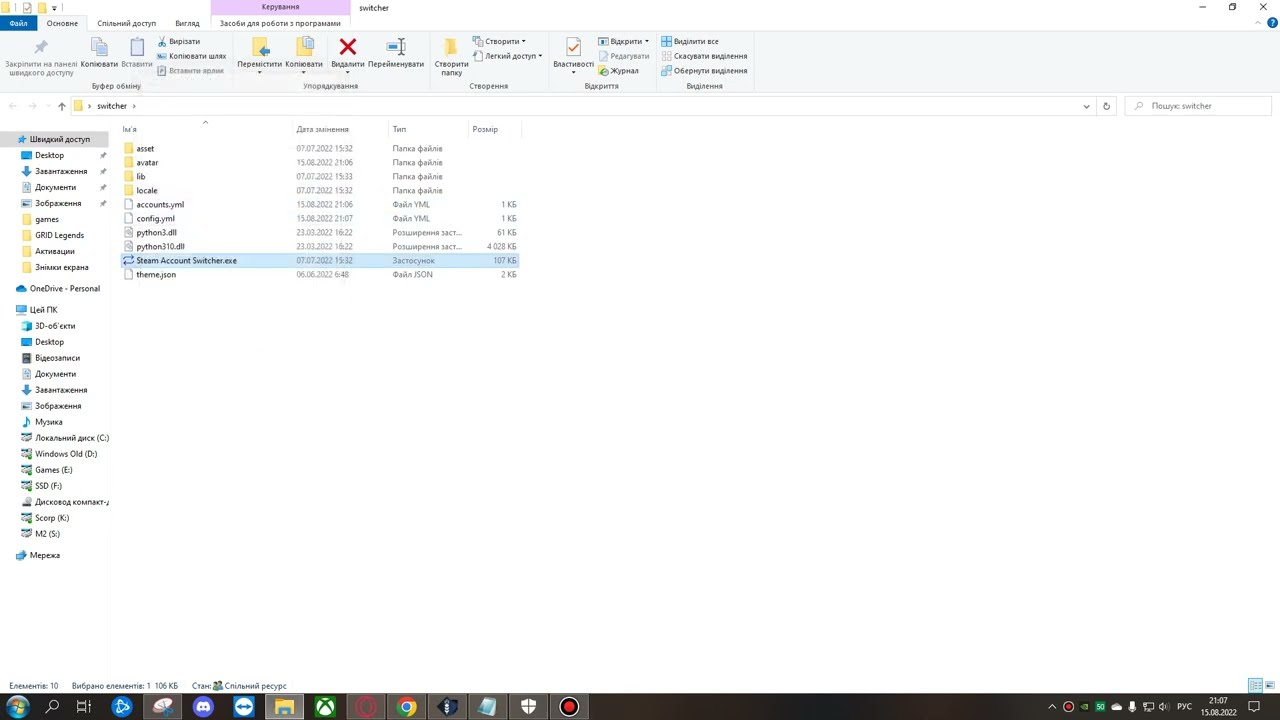1280x720 pixels.
Task: Select the 'theme.json' file
Action: [x=156, y=275]
